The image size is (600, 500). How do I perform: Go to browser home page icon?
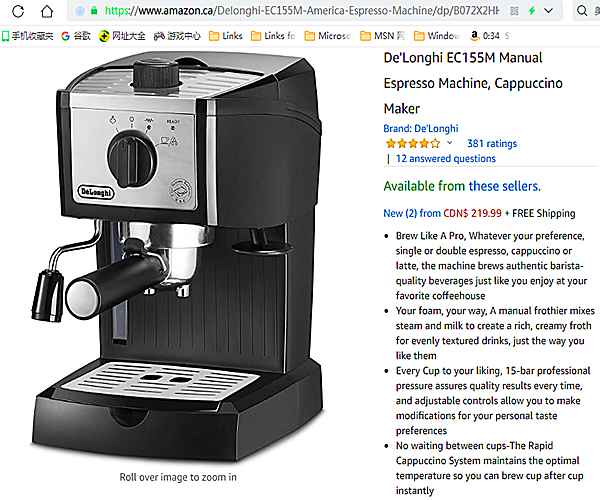pyautogui.click(x=47, y=11)
